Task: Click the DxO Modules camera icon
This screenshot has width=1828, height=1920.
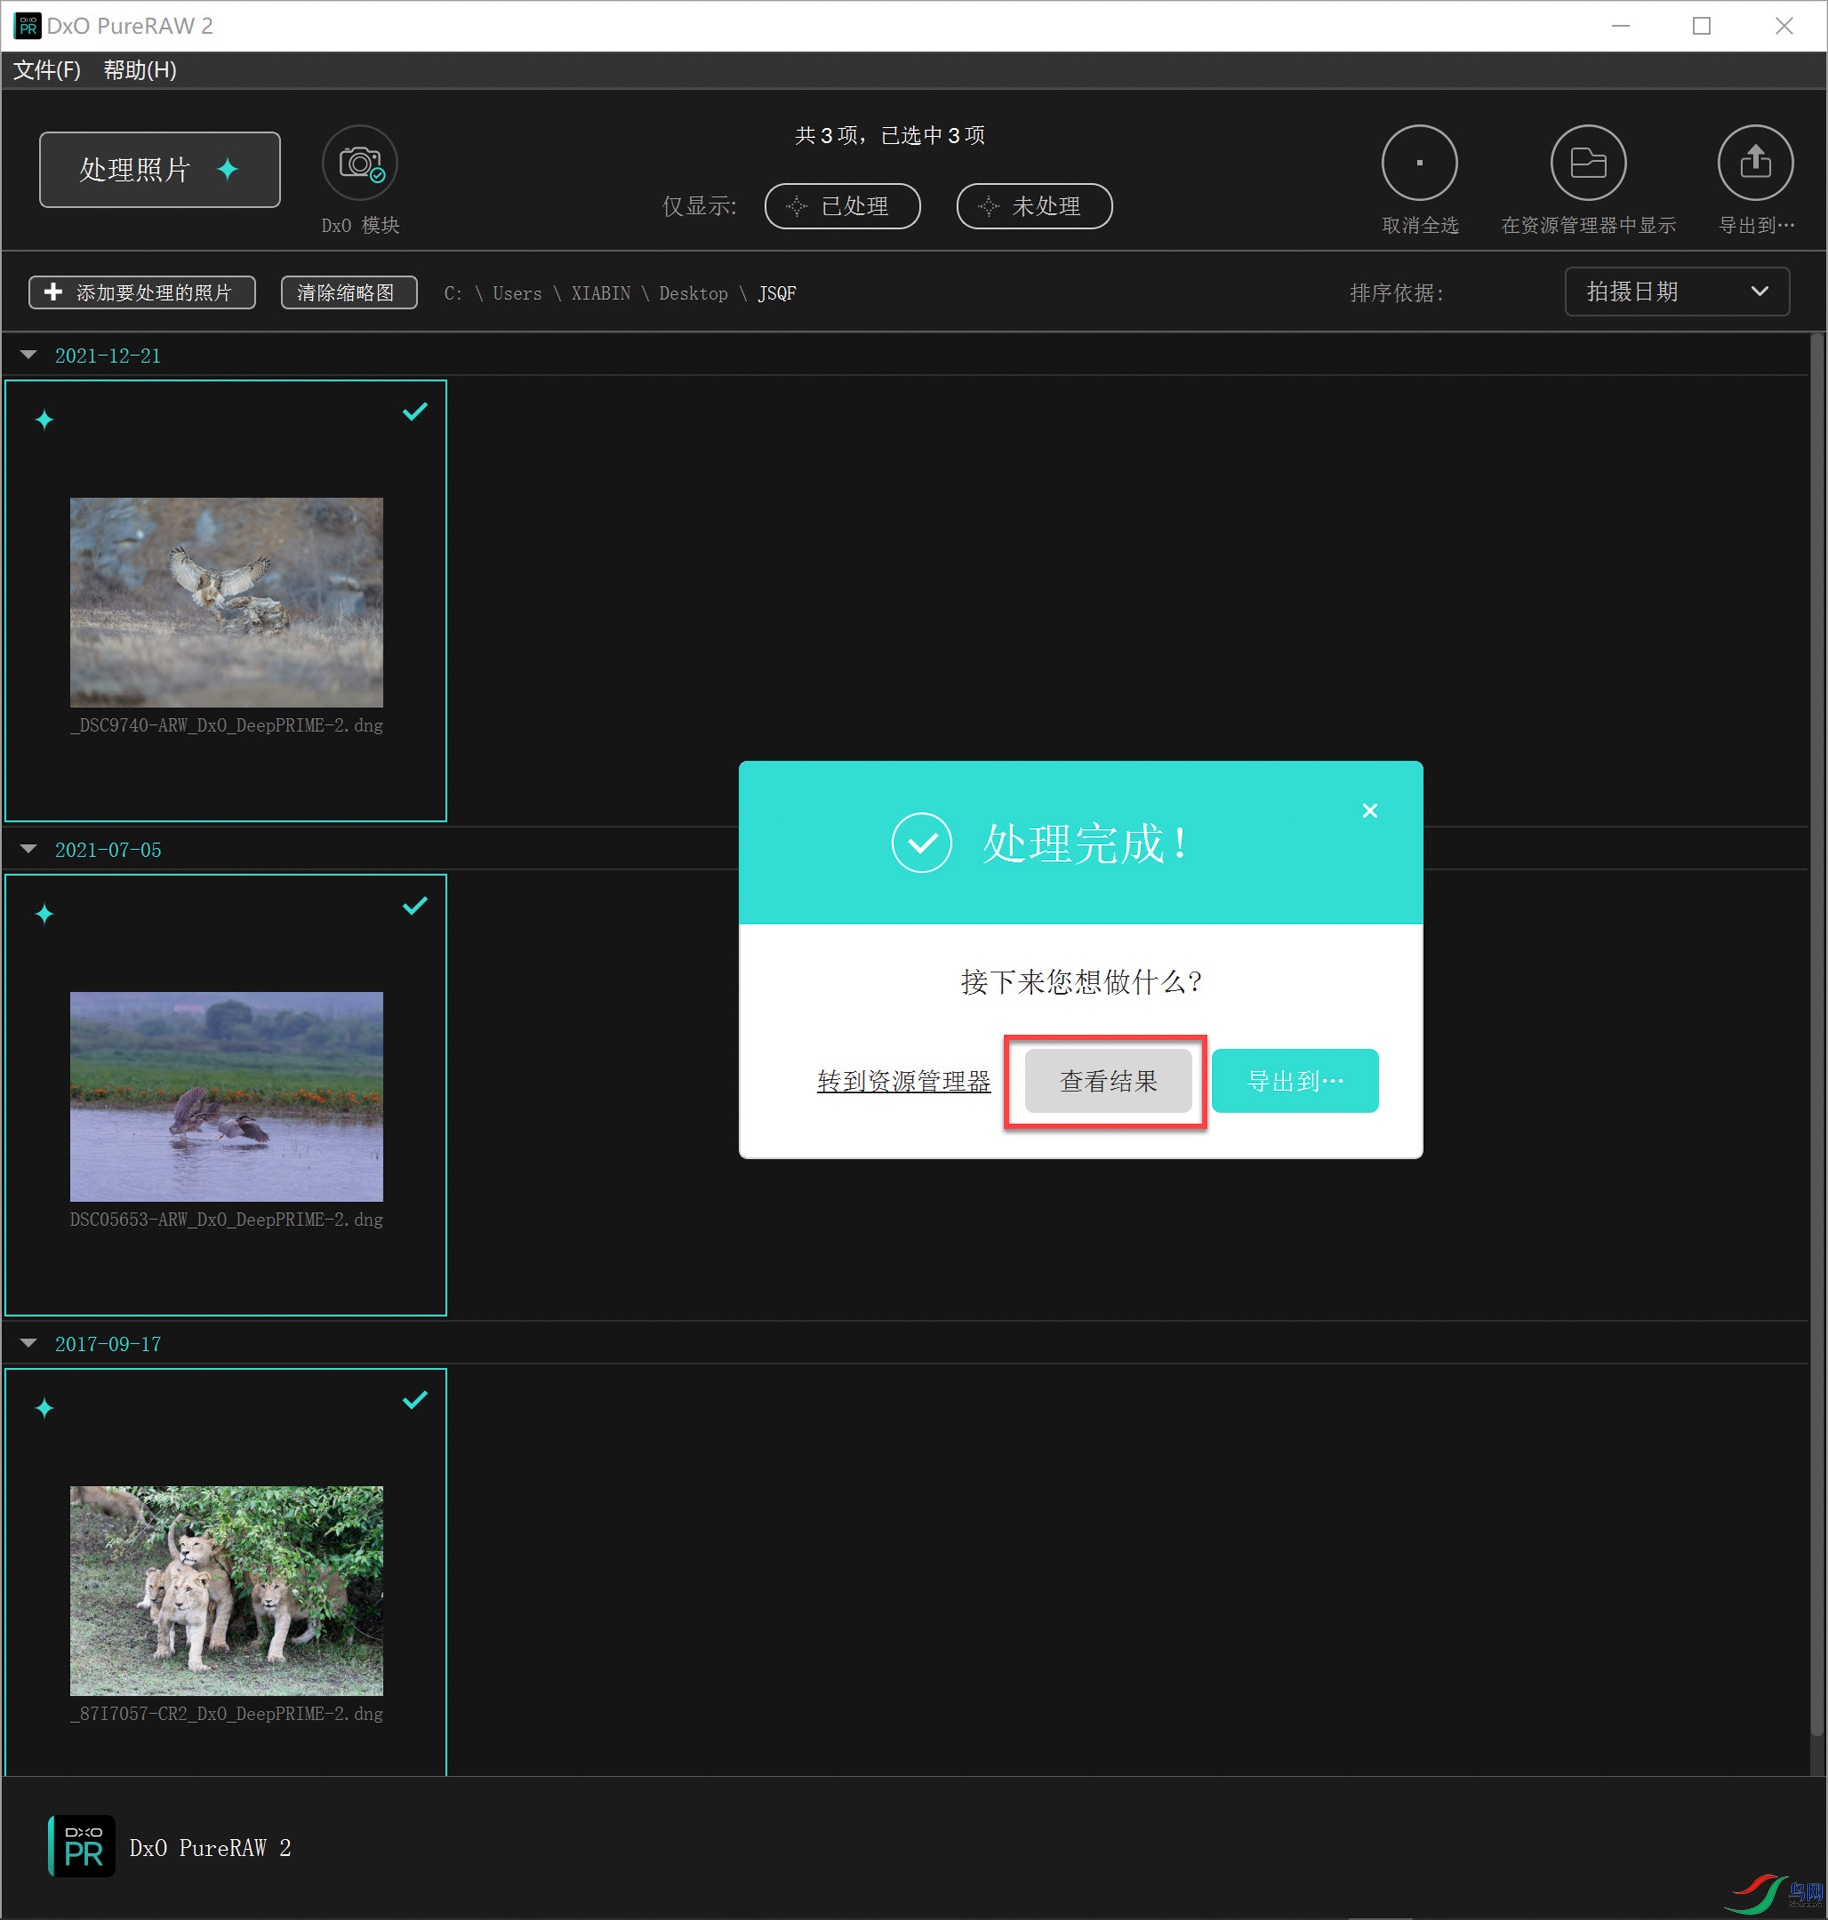Action: point(360,163)
